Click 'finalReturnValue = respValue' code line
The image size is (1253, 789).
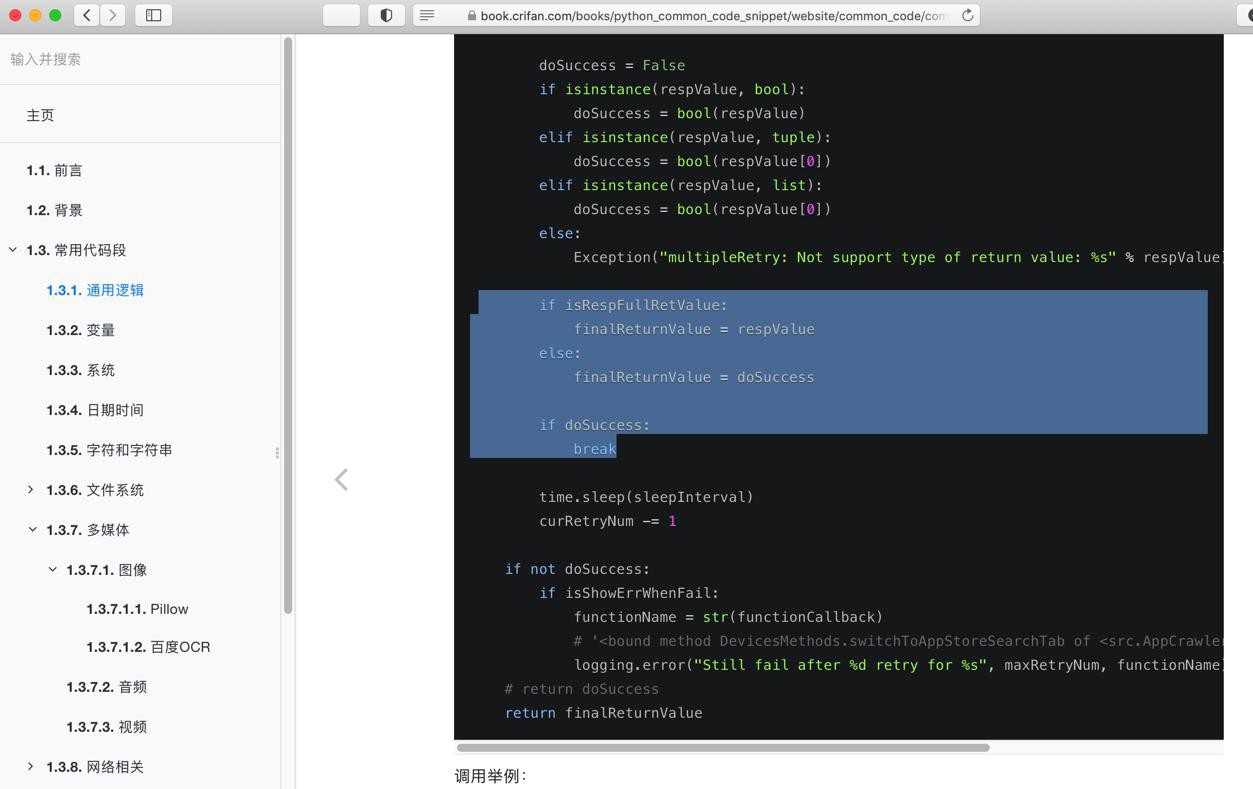tap(694, 329)
